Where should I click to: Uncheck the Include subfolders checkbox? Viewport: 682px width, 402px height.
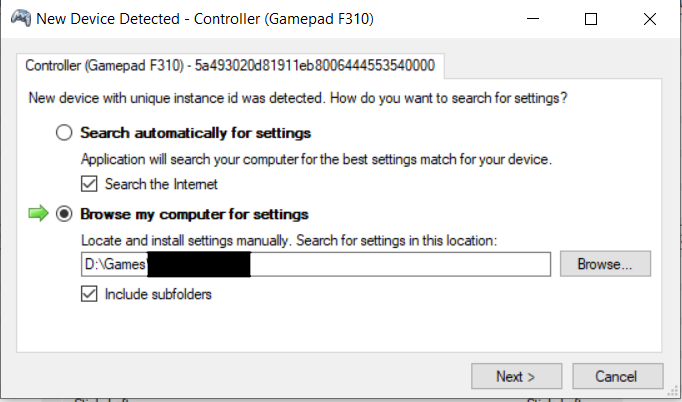[90, 294]
